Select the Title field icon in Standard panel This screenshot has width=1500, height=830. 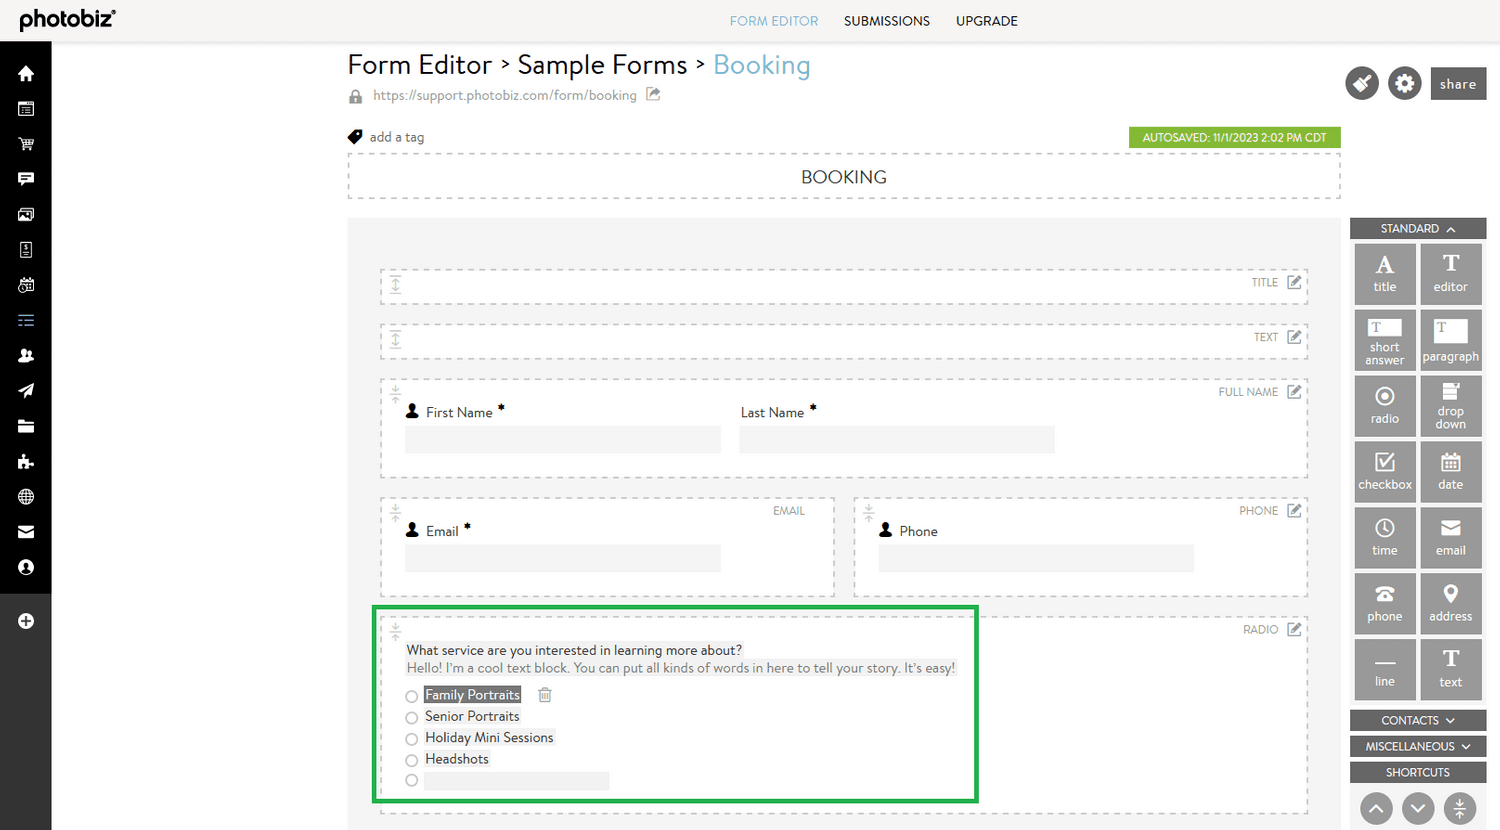pos(1385,273)
